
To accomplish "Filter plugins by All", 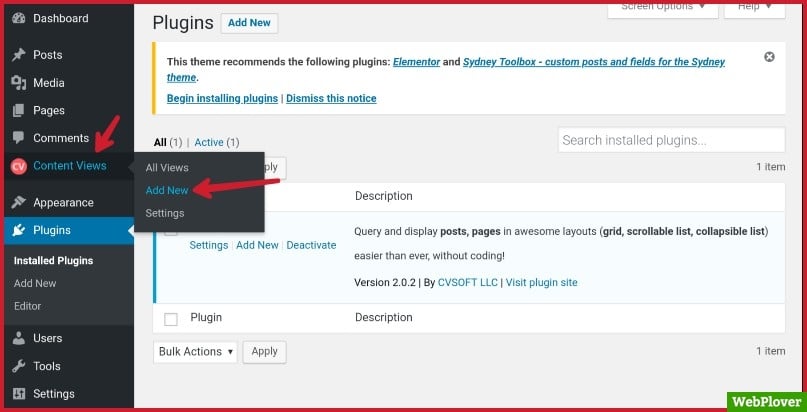I will pyautogui.click(x=160, y=142).
